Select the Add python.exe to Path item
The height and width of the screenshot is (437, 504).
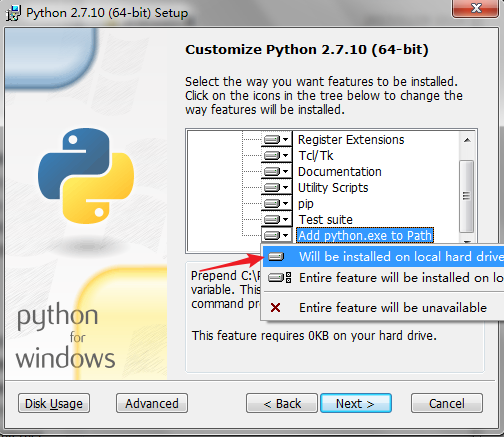coord(365,235)
